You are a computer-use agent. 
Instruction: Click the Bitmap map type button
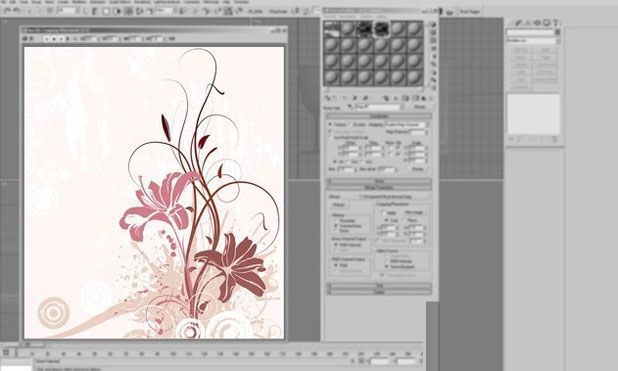[419, 107]
